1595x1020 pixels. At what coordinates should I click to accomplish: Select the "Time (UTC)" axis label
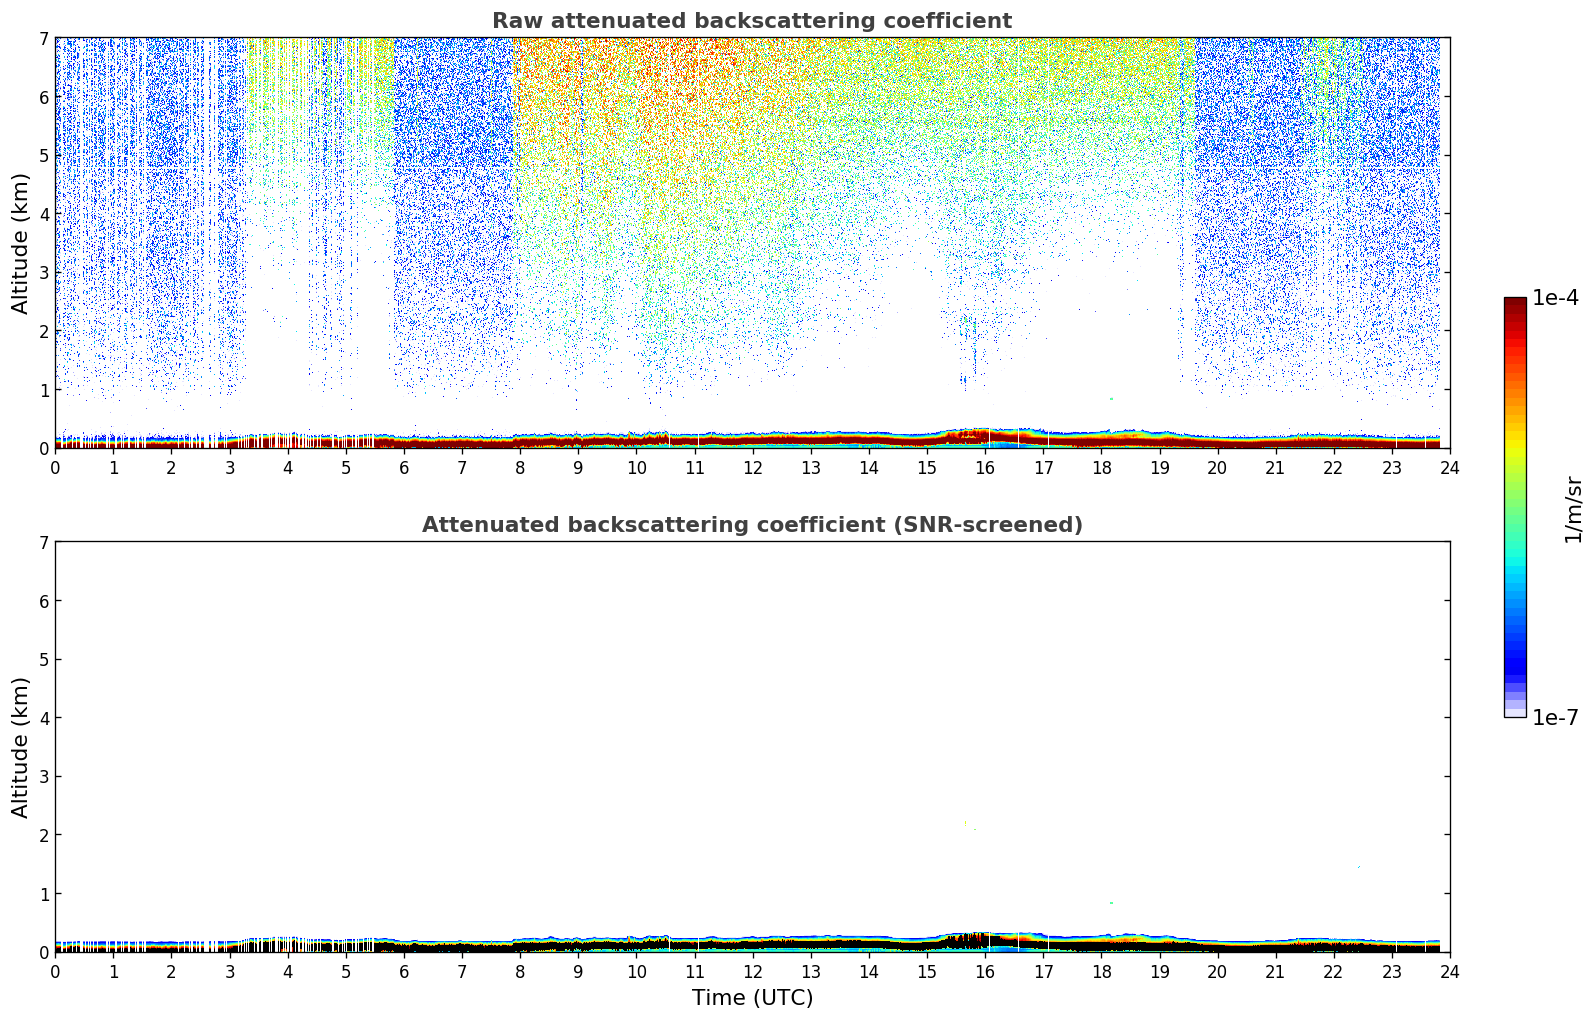(x=752, y=998)
